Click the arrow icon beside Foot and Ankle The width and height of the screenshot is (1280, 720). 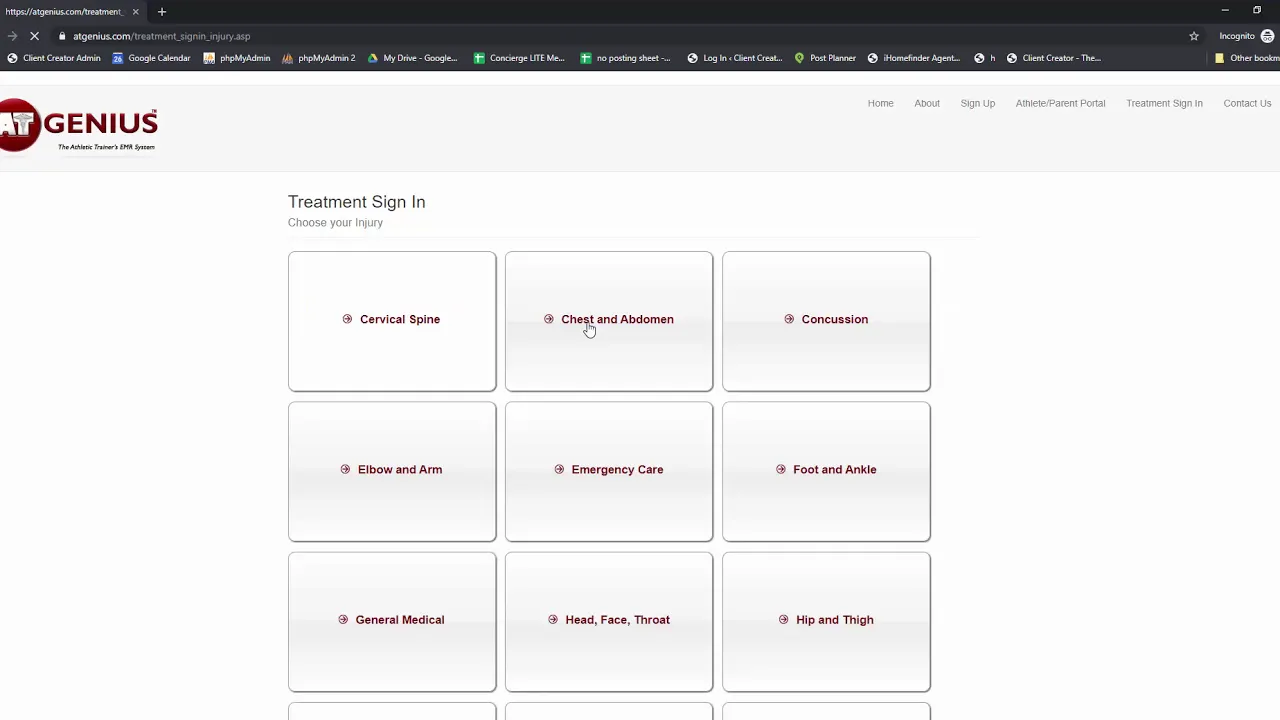click(x=781, y=469)
